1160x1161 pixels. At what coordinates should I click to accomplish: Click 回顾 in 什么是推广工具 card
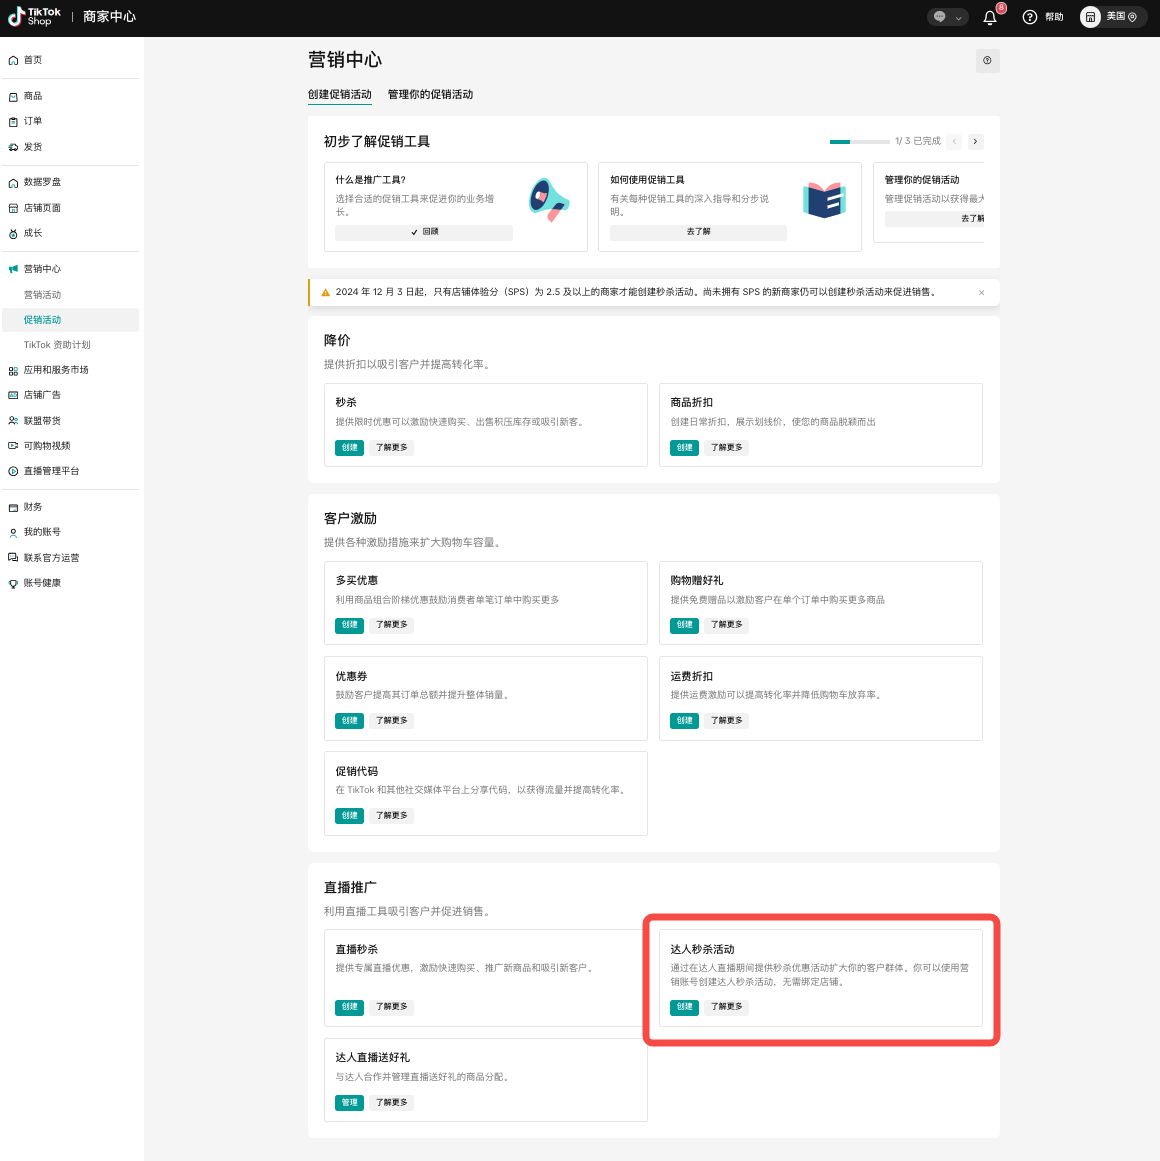(x=424, y=232)
